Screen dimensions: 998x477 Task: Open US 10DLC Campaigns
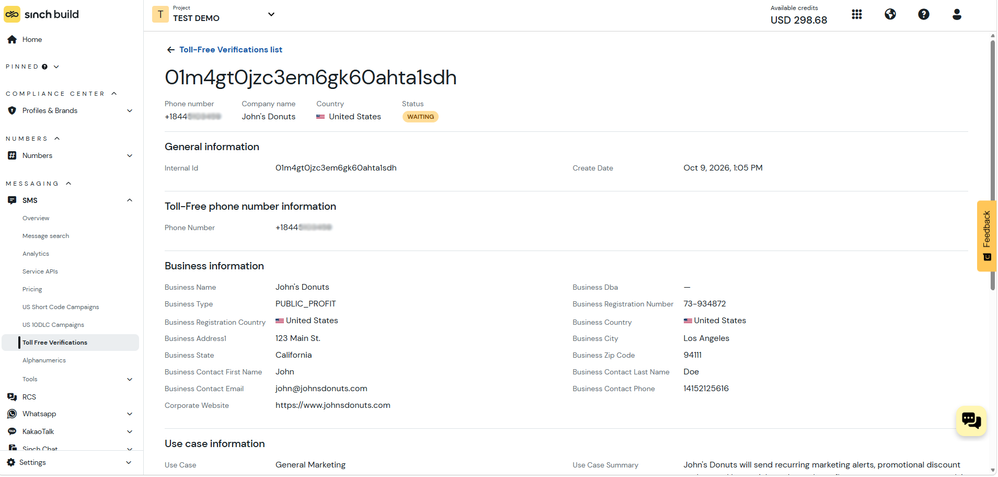point(53,325)
